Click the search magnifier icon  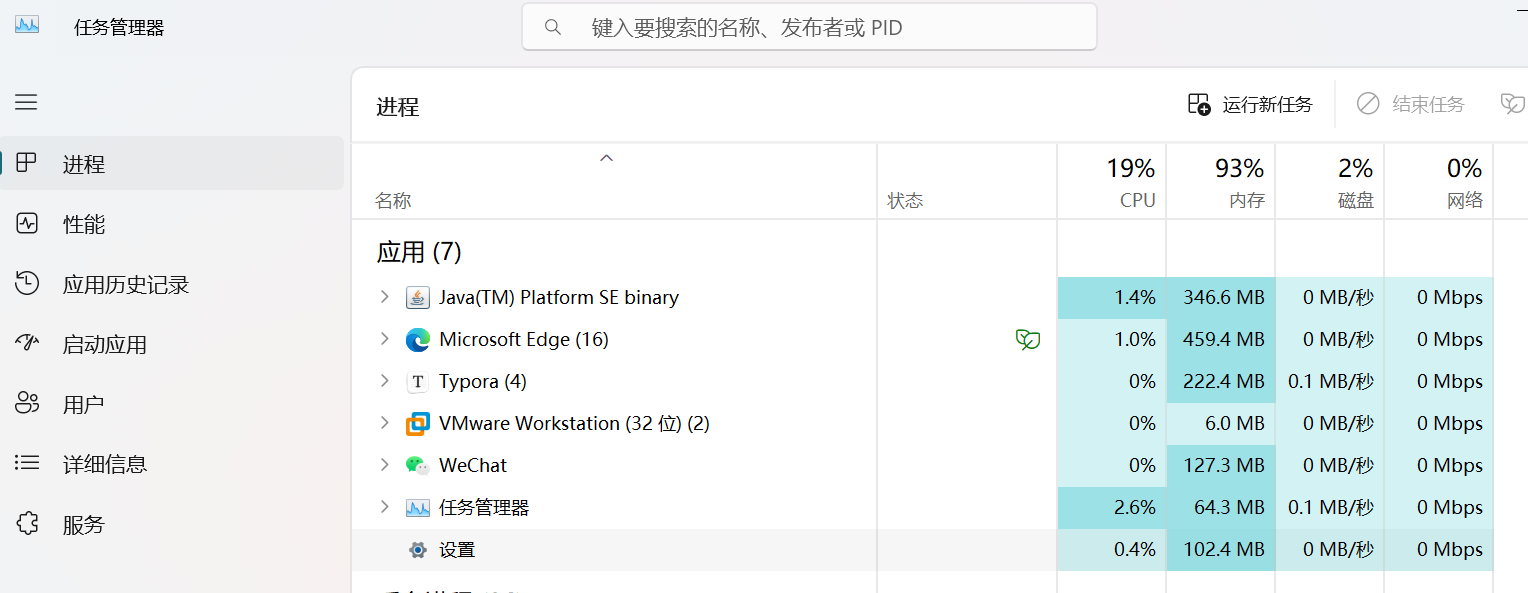click(x=553, y=27)
